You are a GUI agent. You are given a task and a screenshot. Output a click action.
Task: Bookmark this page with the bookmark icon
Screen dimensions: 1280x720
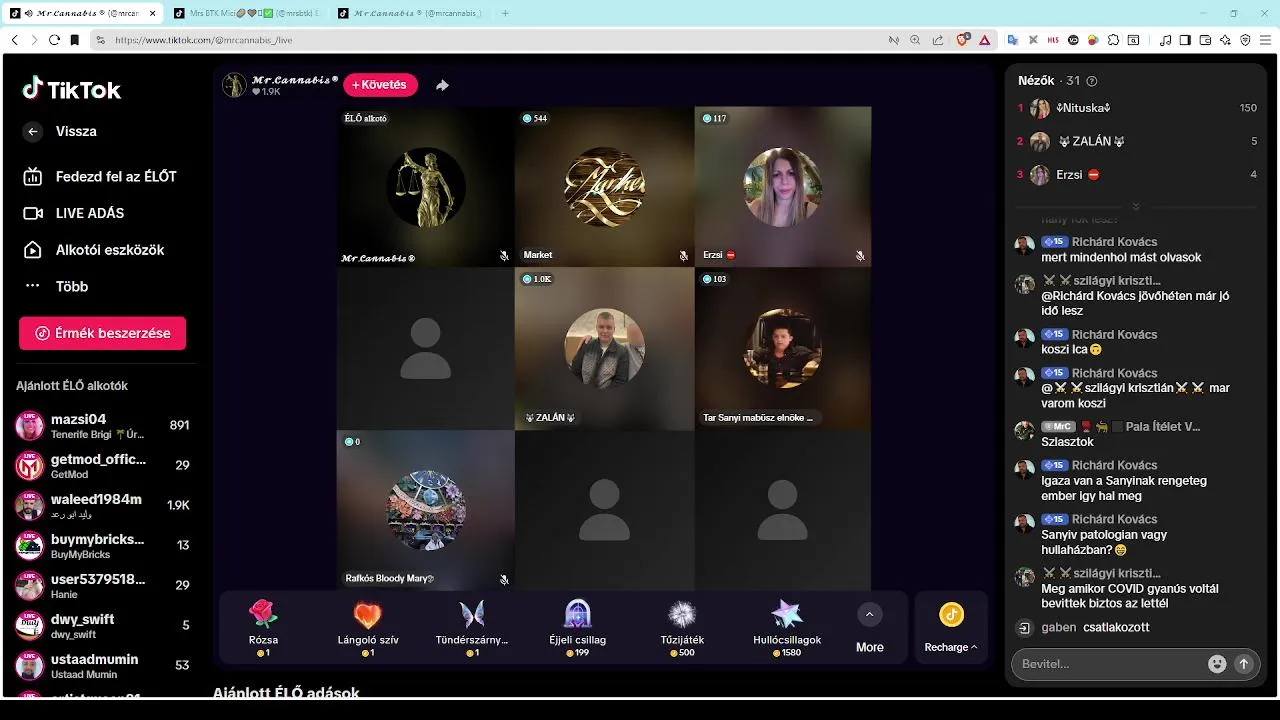(75, 40)
